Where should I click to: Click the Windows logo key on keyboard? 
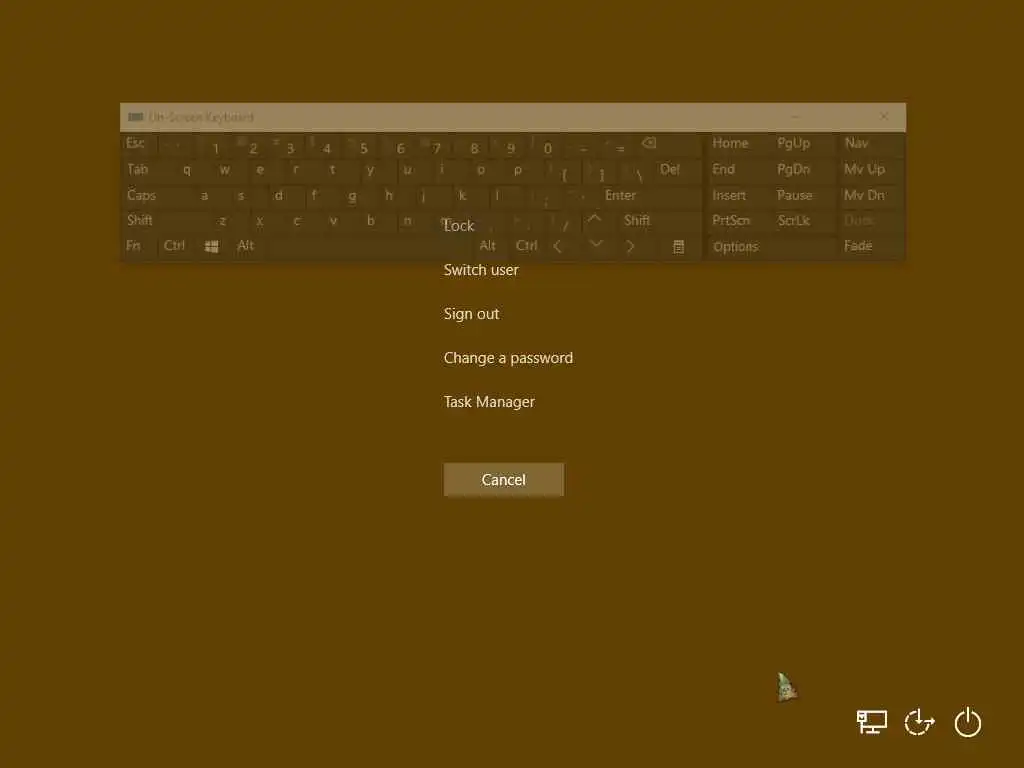(212, 246)
